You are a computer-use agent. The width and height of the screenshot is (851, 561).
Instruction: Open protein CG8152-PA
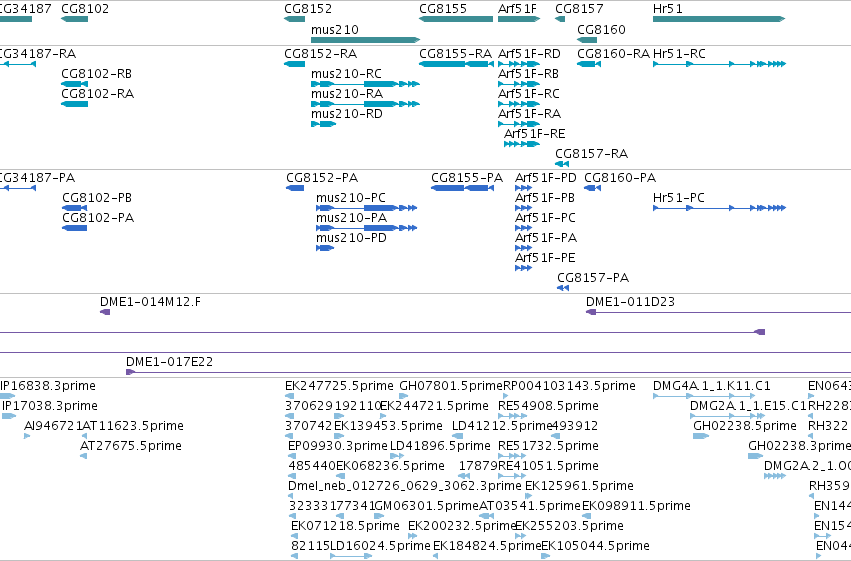(322, 178)
